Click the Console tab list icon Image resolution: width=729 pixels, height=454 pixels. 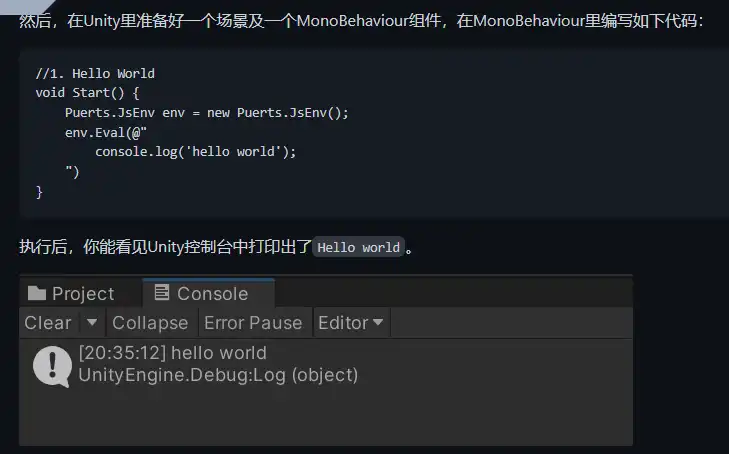(162, 293)
